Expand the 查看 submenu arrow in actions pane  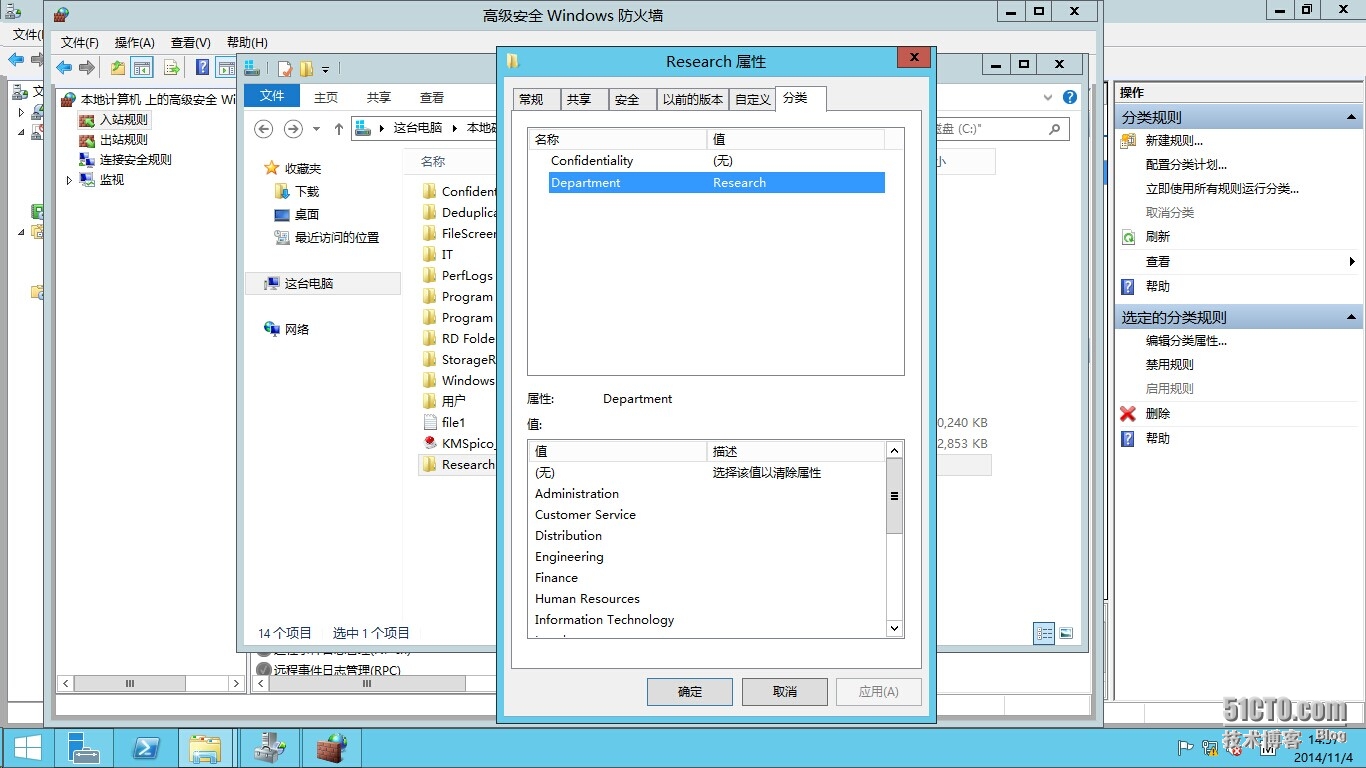click(1352, 262)
